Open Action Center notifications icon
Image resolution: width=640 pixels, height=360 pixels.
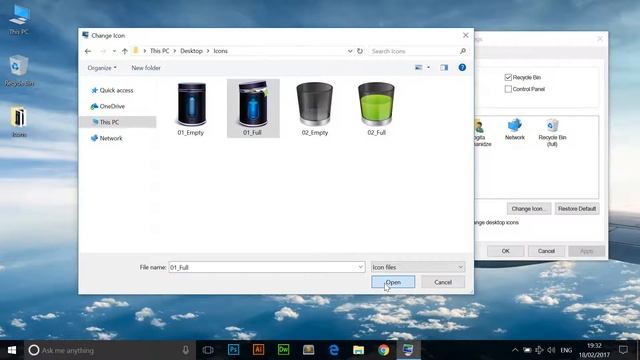[x=623, y=350]
